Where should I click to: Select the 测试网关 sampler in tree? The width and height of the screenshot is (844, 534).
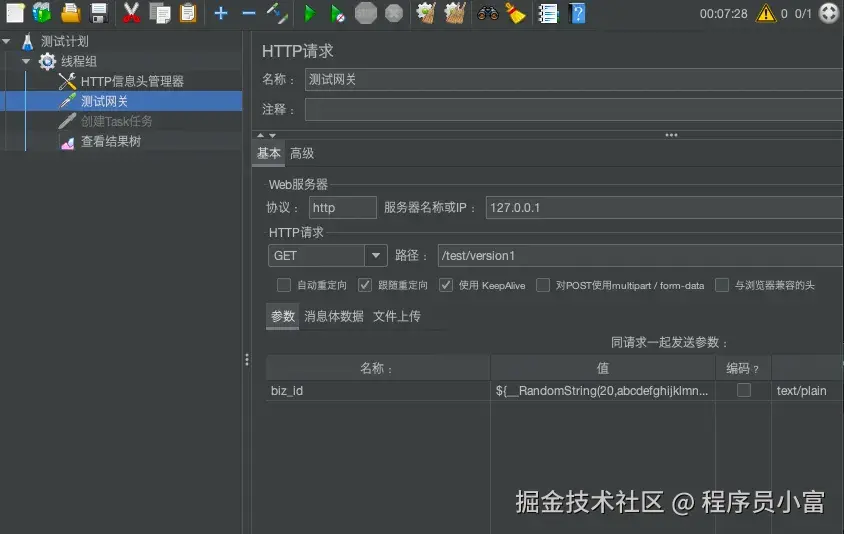[104, 101]
